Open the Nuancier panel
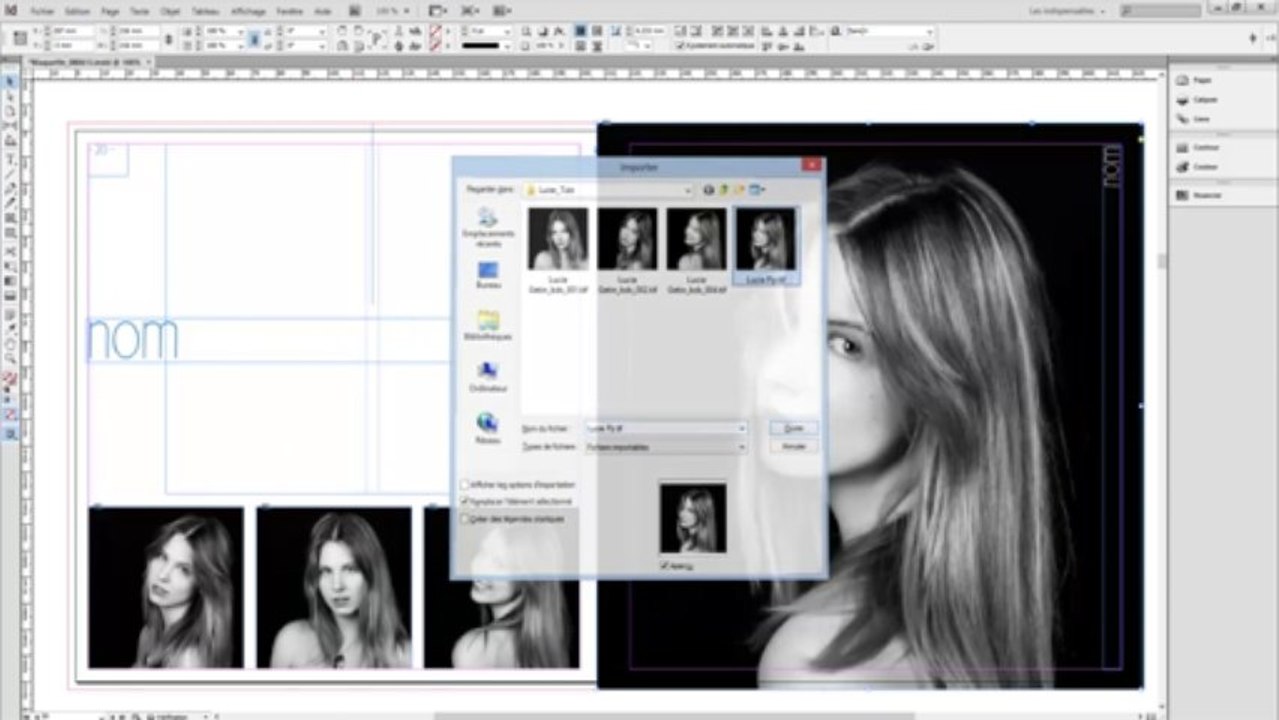 (x=1198, y=195)
